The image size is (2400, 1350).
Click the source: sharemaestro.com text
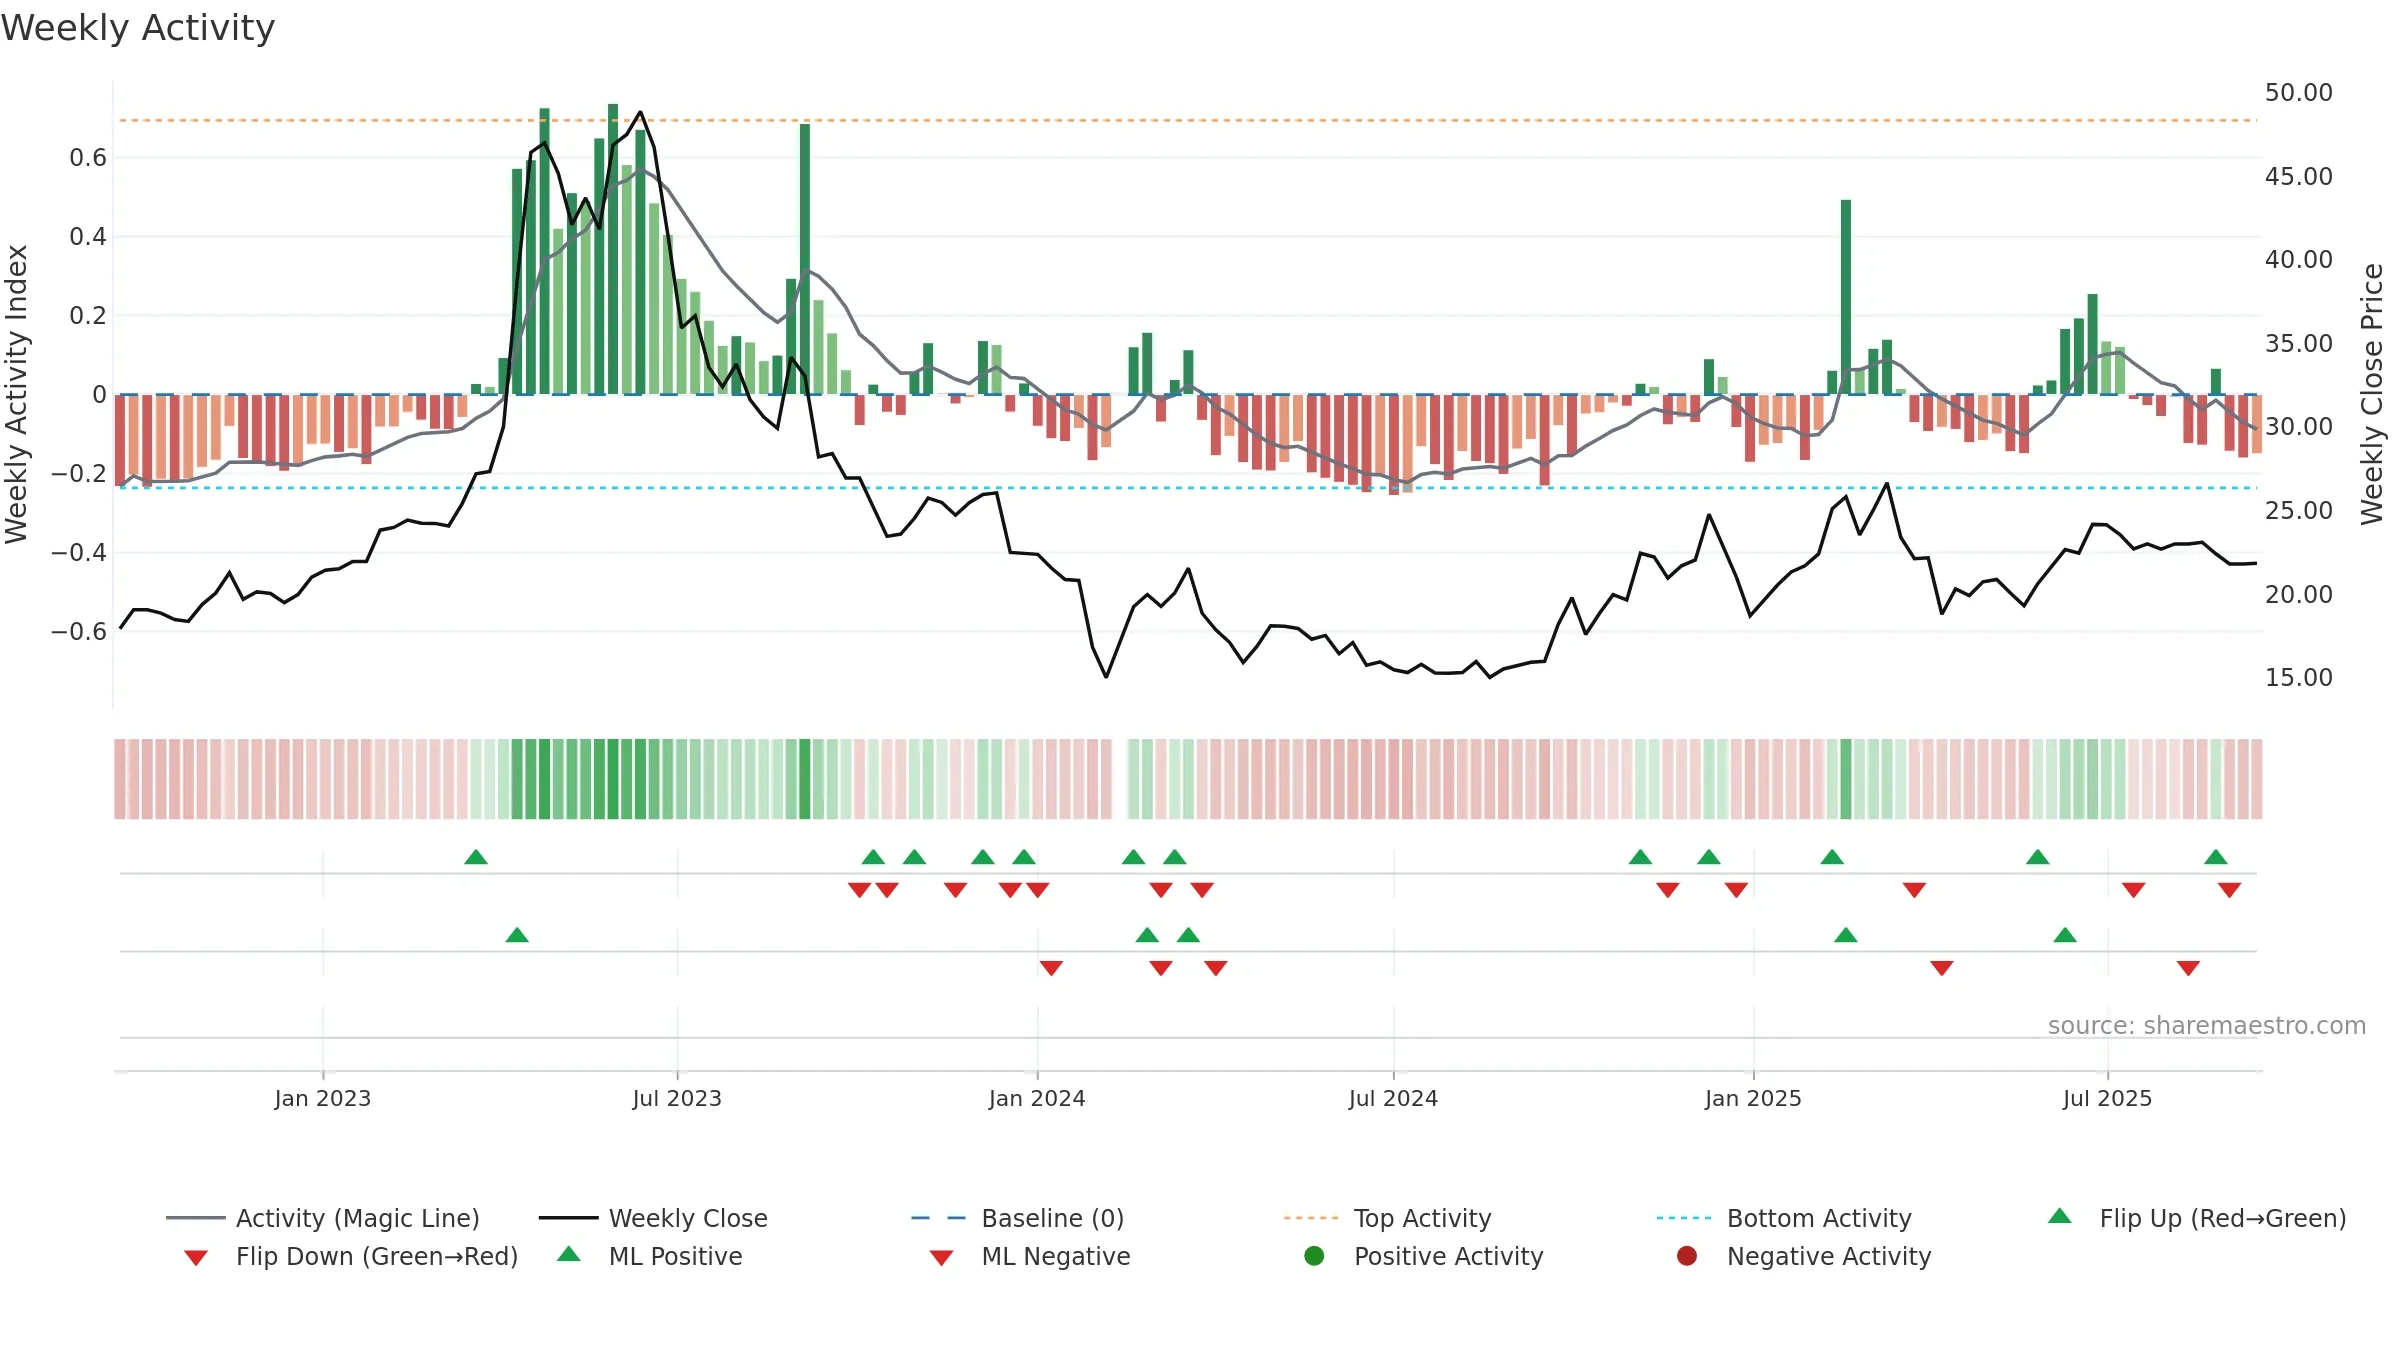(2207, 1025)
